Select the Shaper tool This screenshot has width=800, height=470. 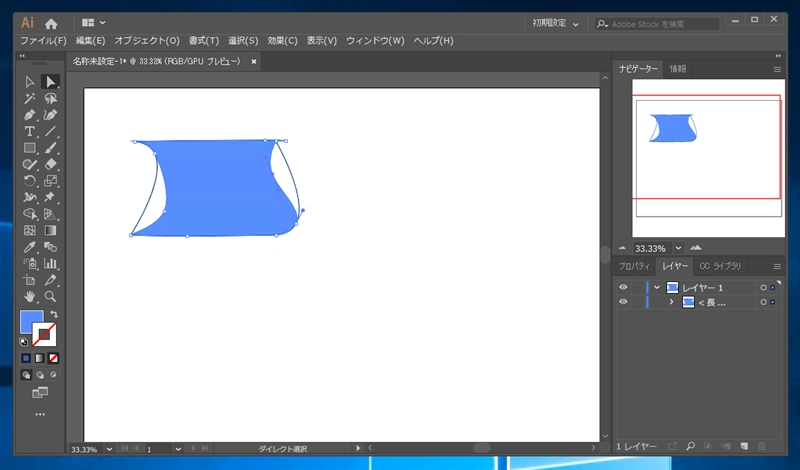(30, 164)
